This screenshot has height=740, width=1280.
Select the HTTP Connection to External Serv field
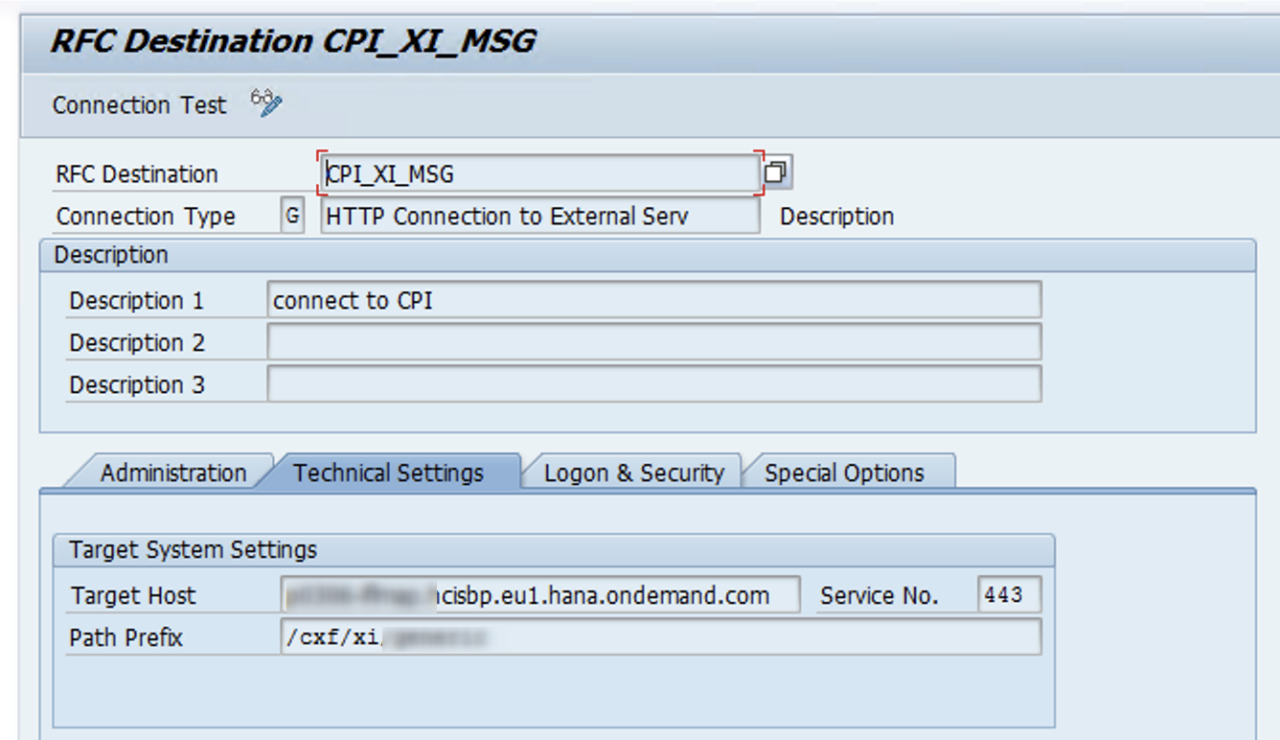click(x=540, y=216)
